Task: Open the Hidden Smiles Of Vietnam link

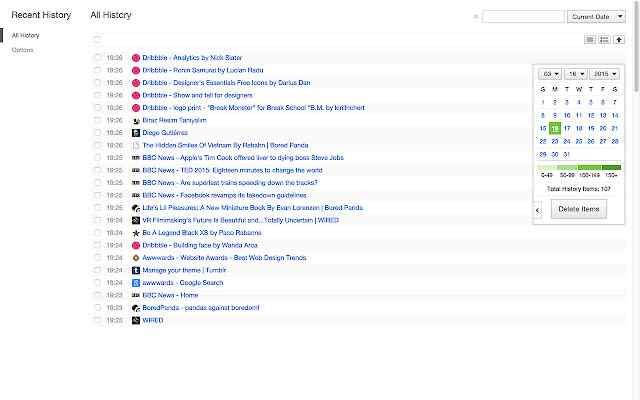Action: (x=225, y=145)
